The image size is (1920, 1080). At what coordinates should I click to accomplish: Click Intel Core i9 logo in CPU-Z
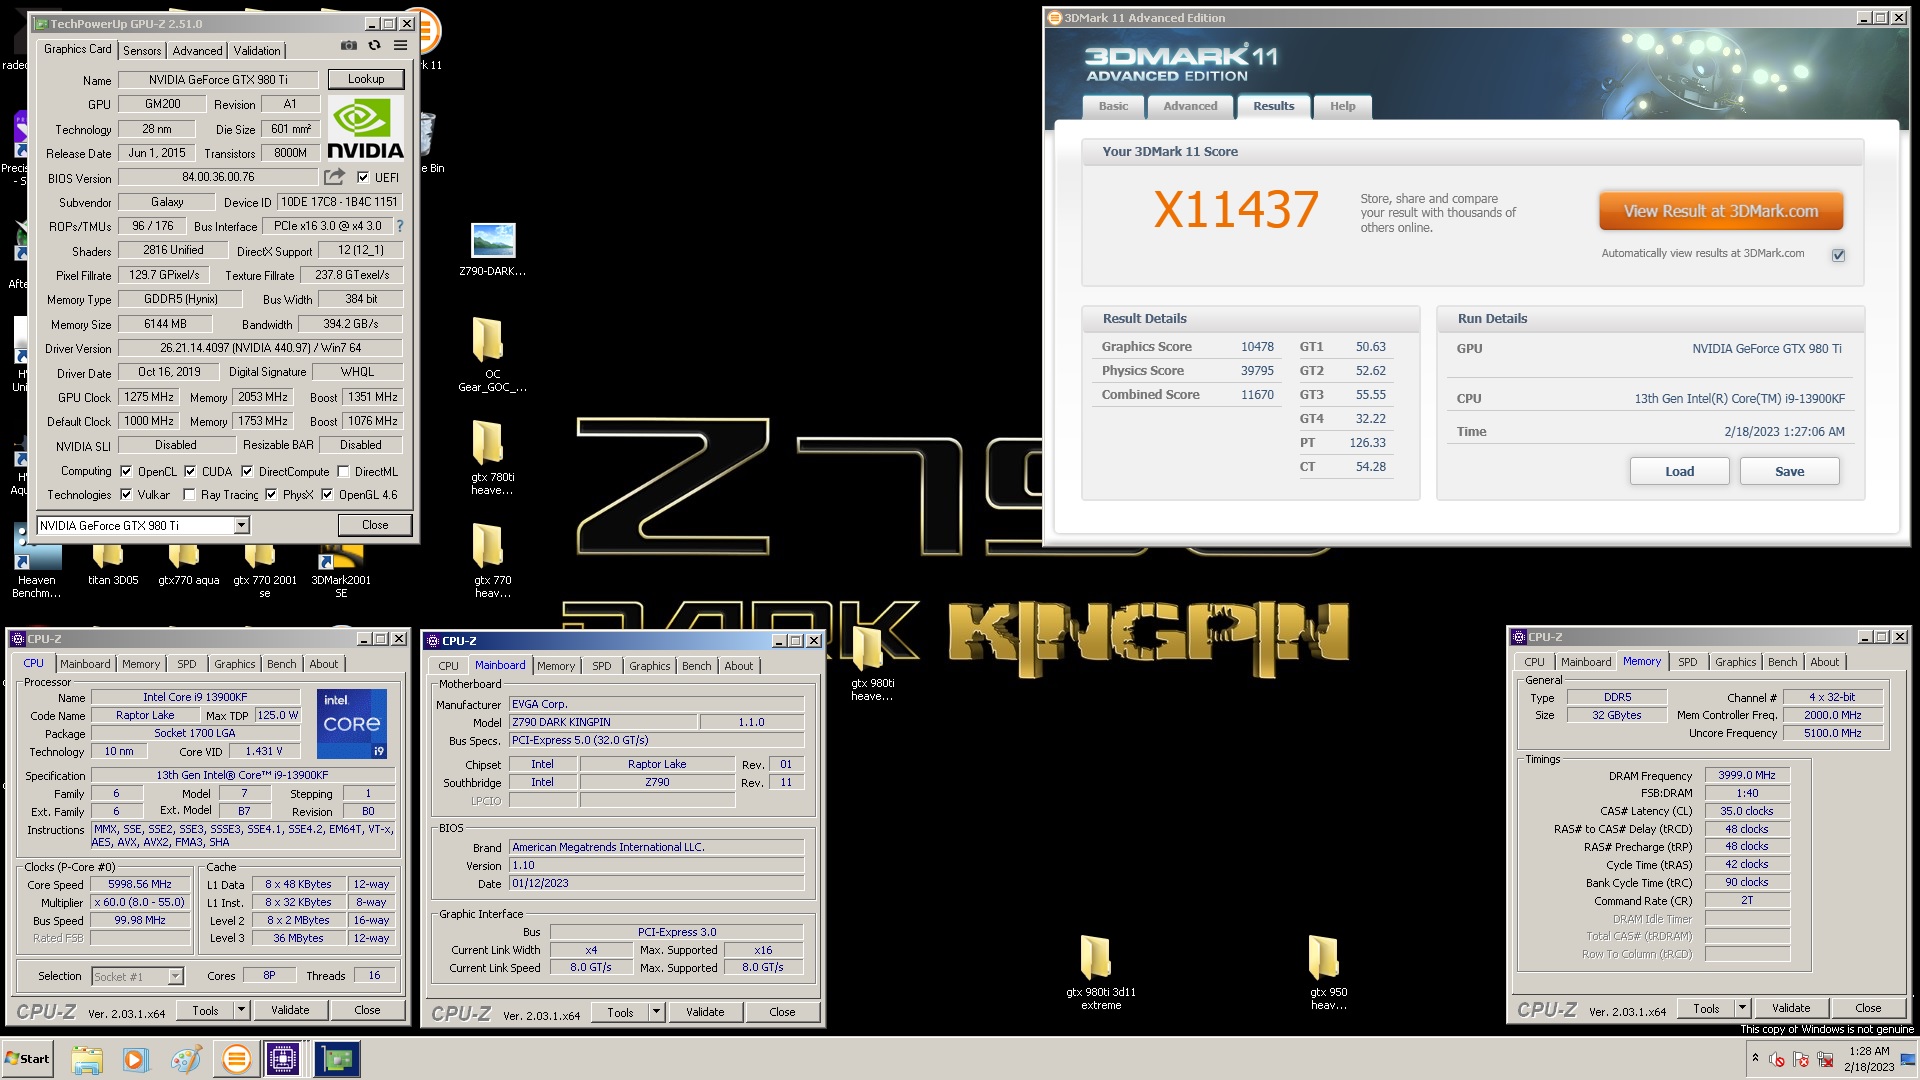[x=352, y=723]
